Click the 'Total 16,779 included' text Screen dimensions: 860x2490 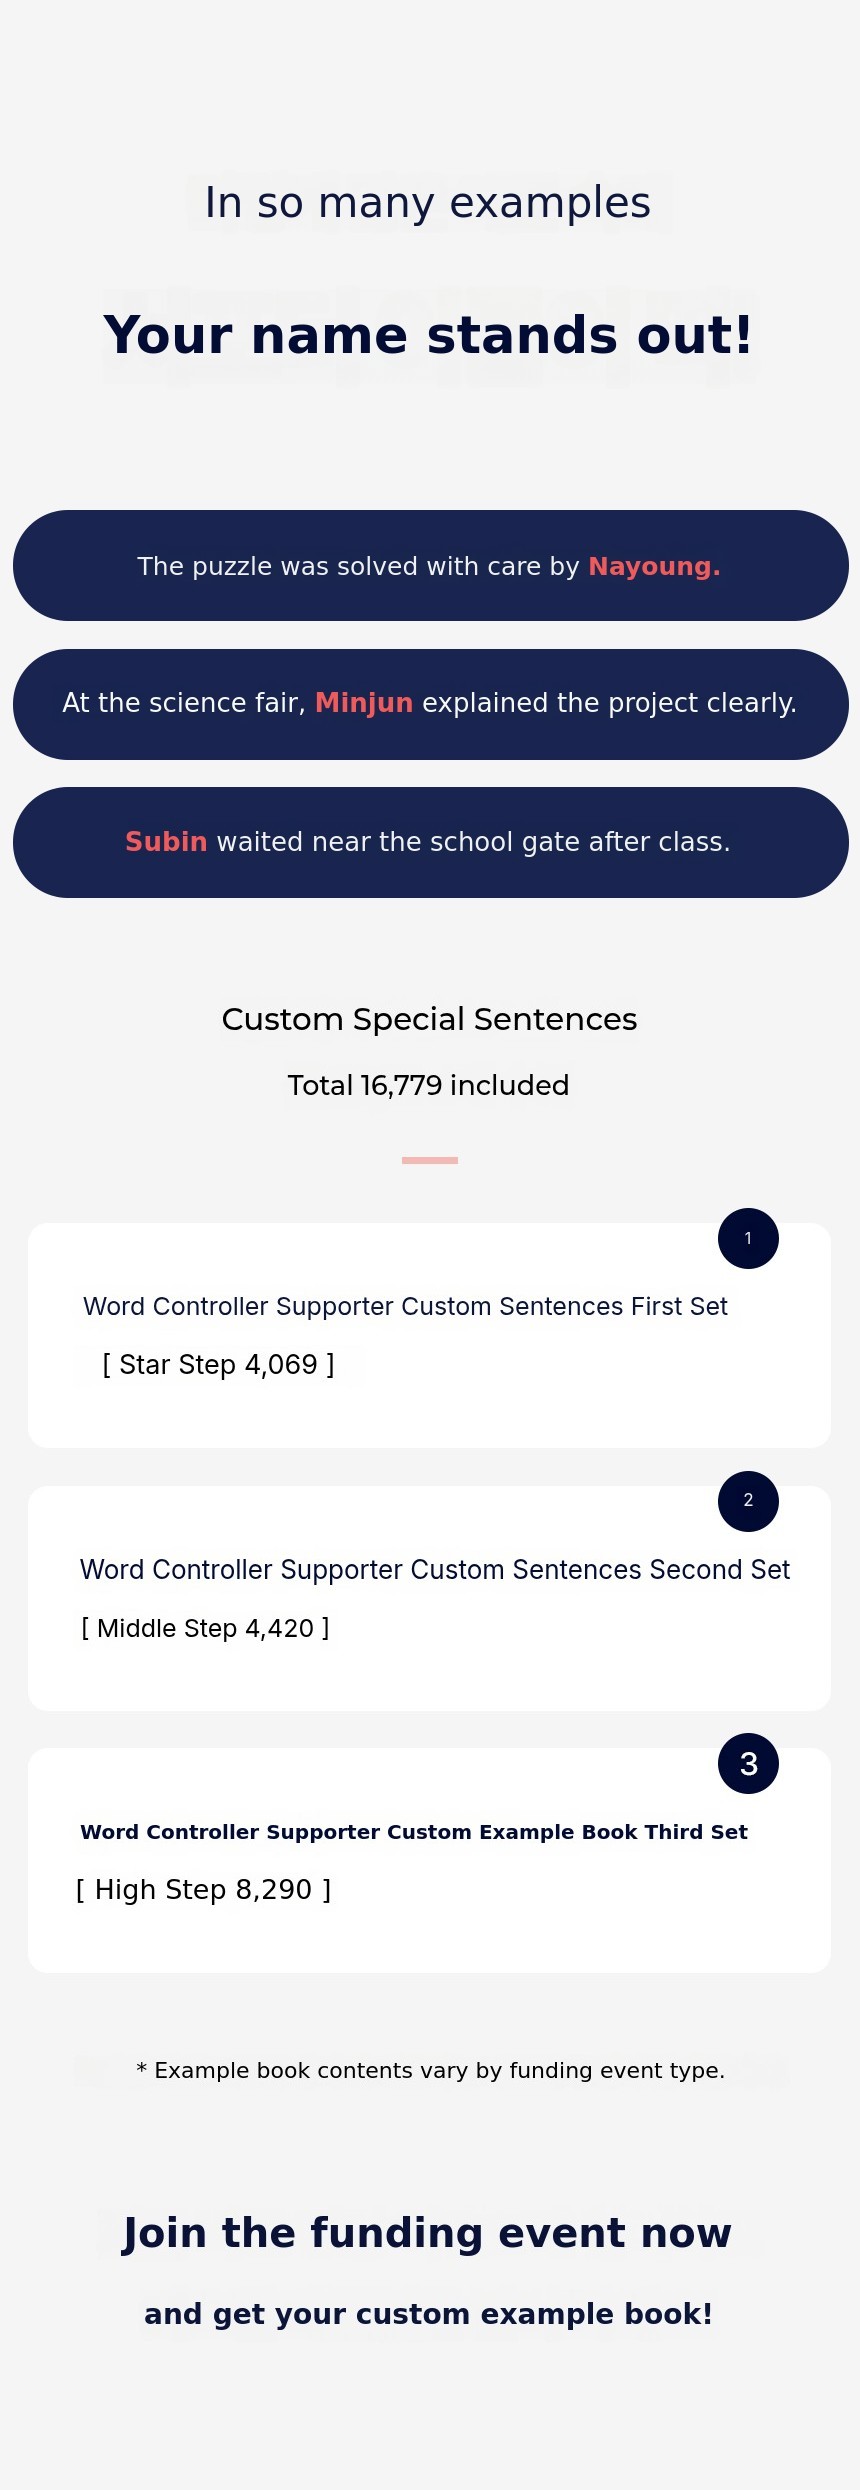point(428,1085)
